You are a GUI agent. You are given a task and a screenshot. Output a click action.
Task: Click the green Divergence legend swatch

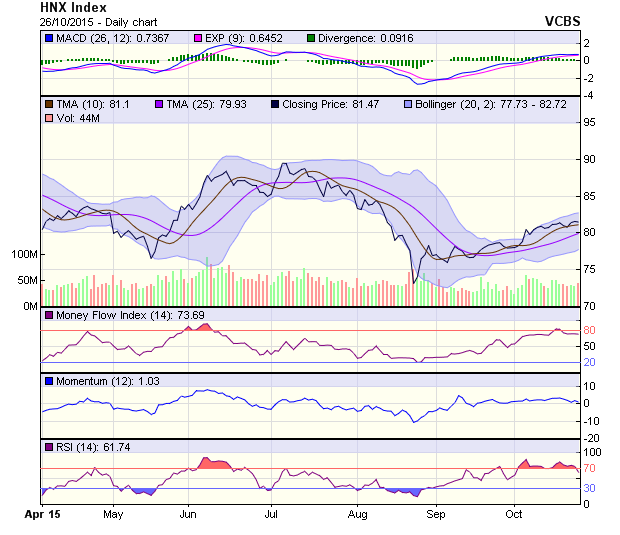pyautogui.click(x=312, y=38)
